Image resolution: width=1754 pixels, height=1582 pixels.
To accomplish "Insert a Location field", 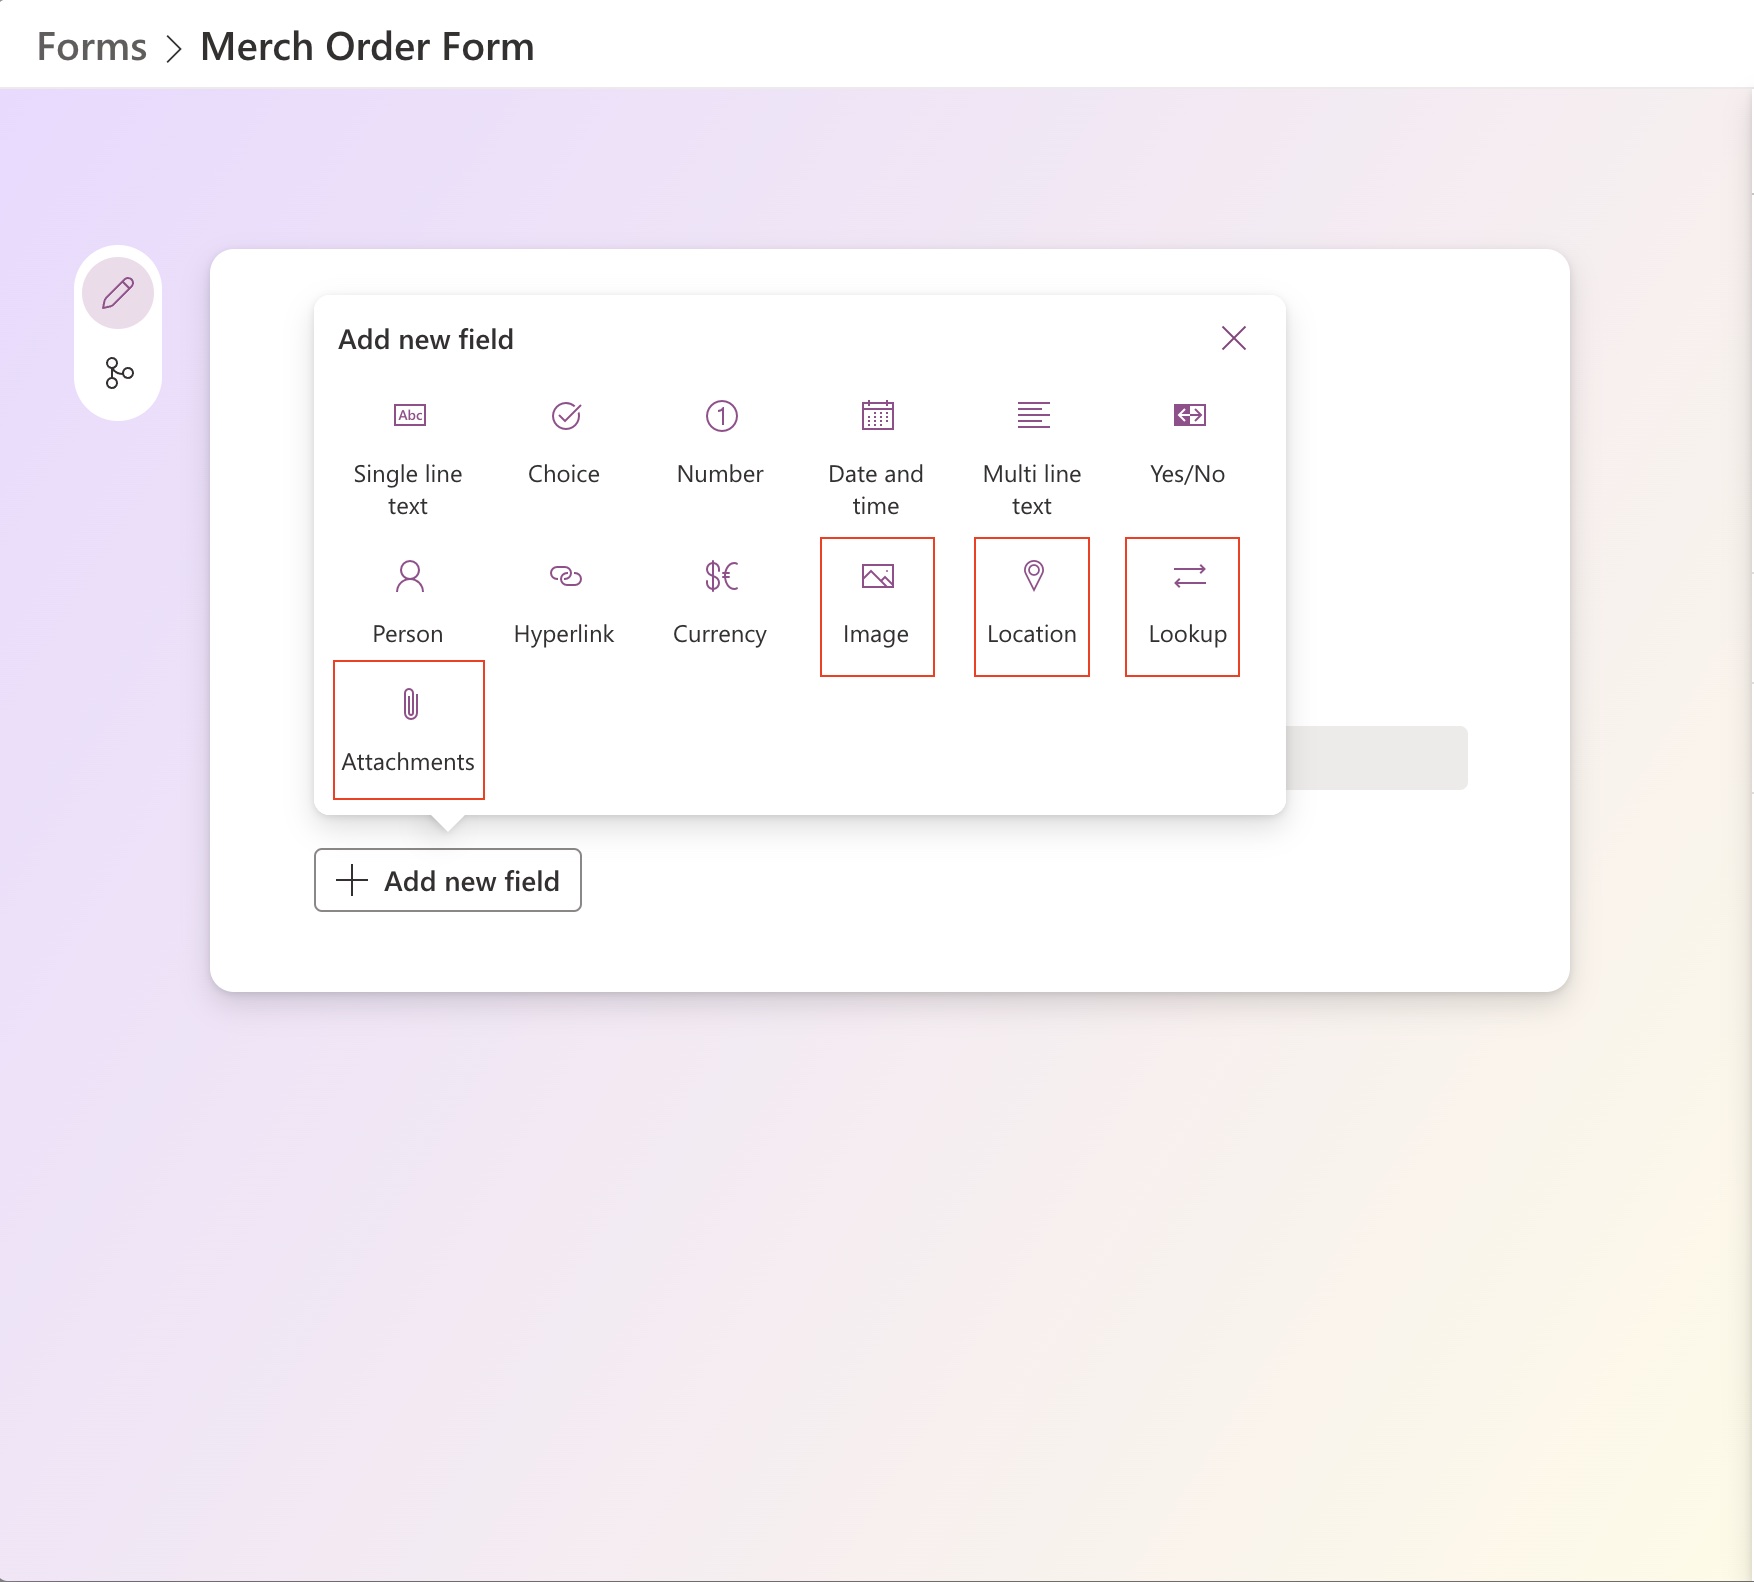I will 1032,606.
